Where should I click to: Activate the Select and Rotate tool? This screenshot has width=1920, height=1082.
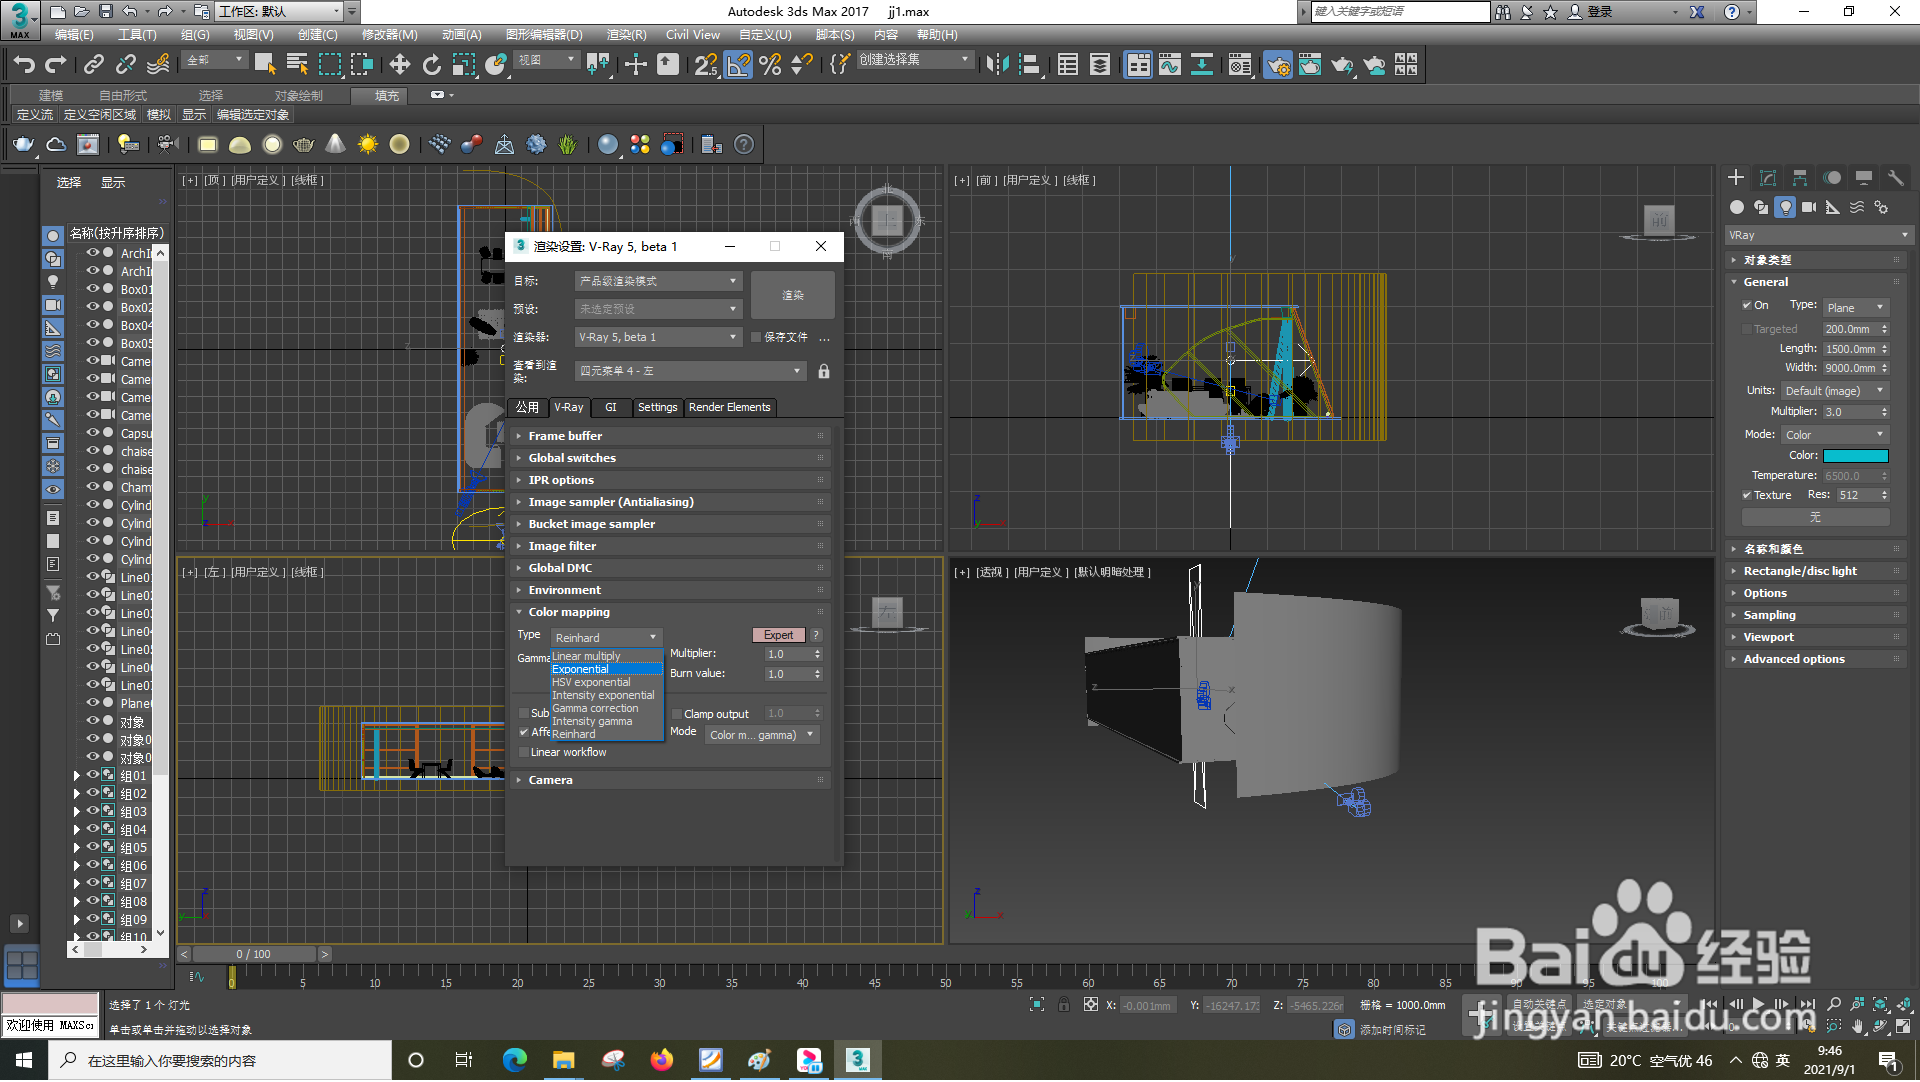click(432, 65)
